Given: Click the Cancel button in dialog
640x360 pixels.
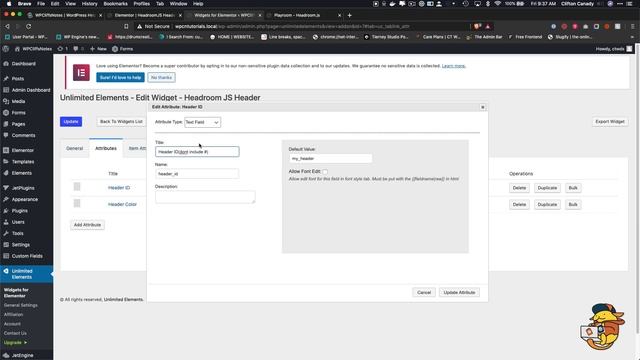Looking at the screenshot, I should click(x=424, y=292).
